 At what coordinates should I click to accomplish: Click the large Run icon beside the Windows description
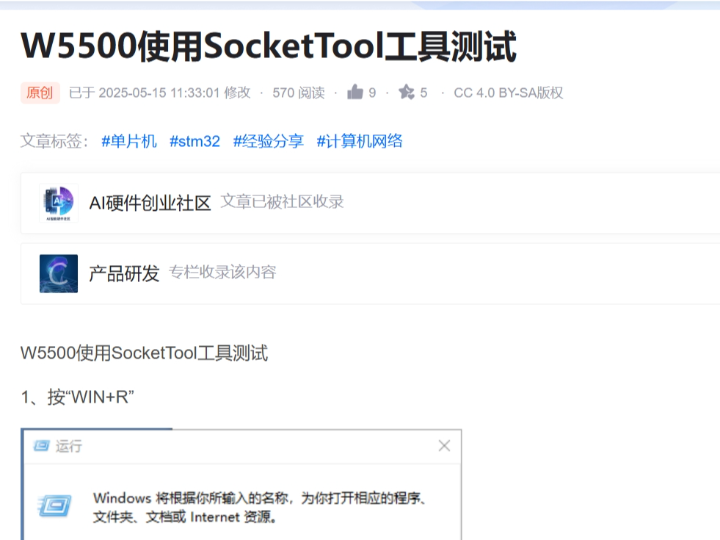[x=55, y=507]
